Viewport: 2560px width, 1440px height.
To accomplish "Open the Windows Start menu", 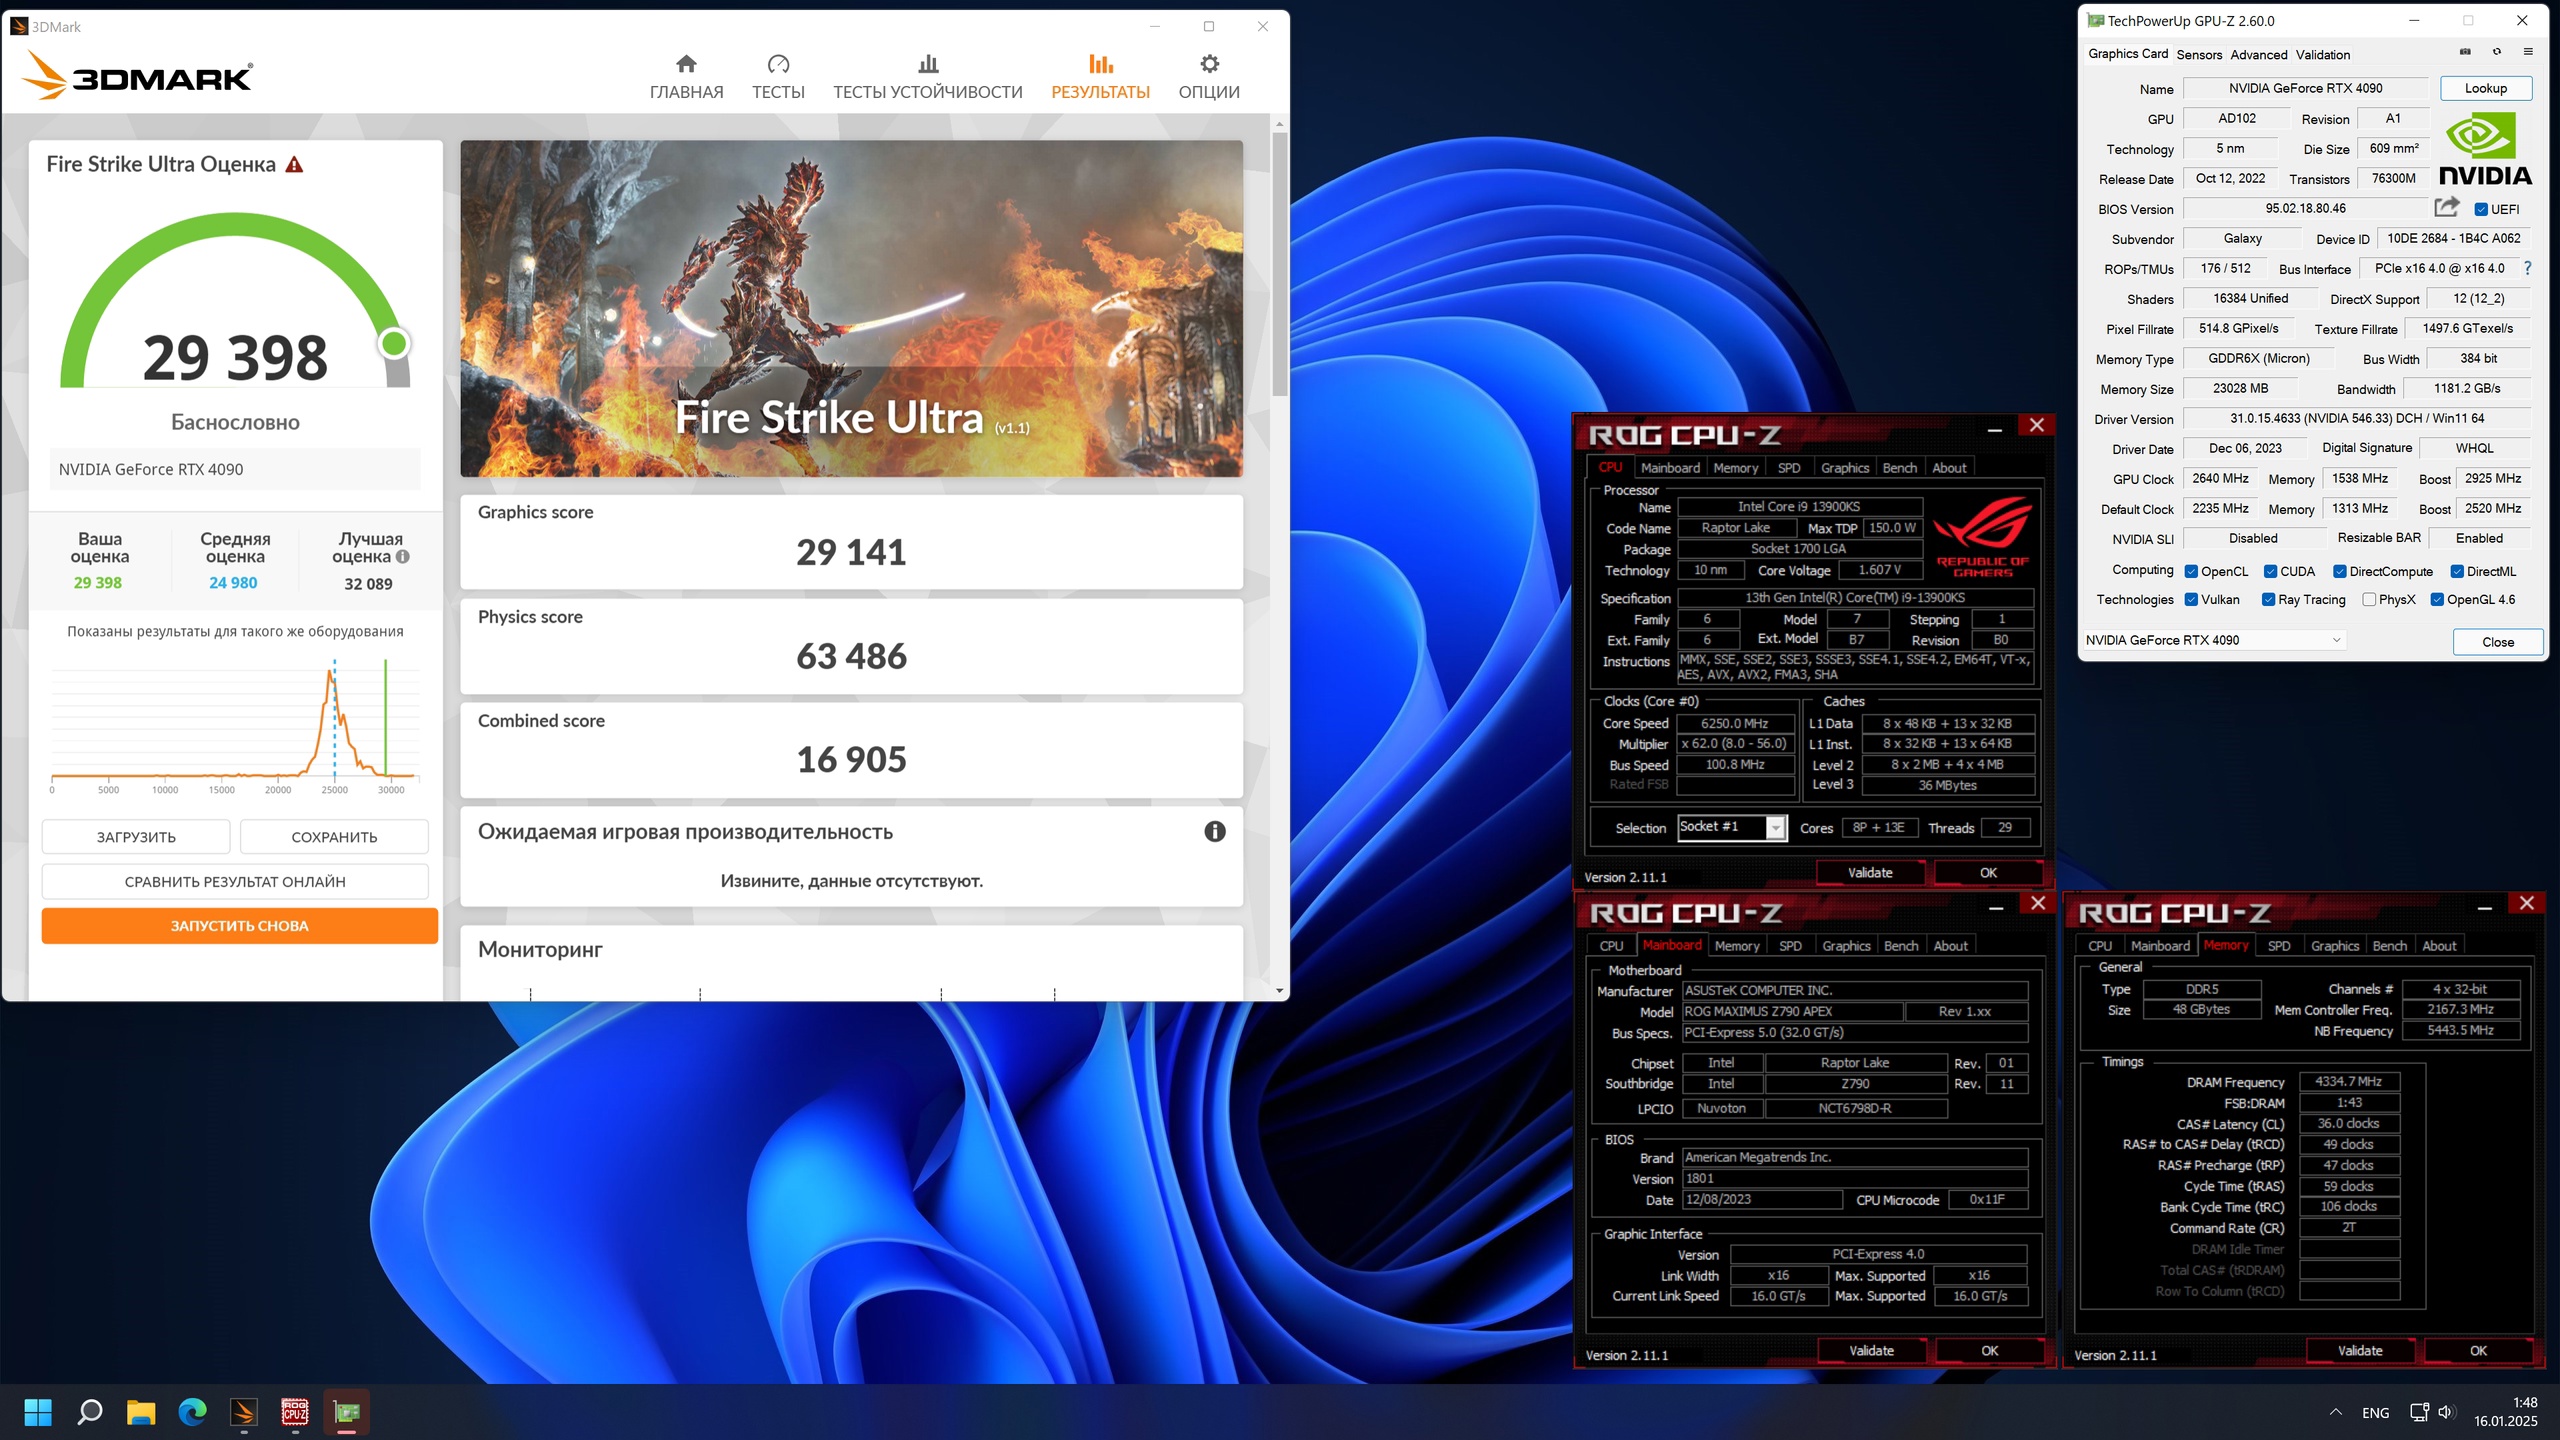I will tap(38, 1412).
